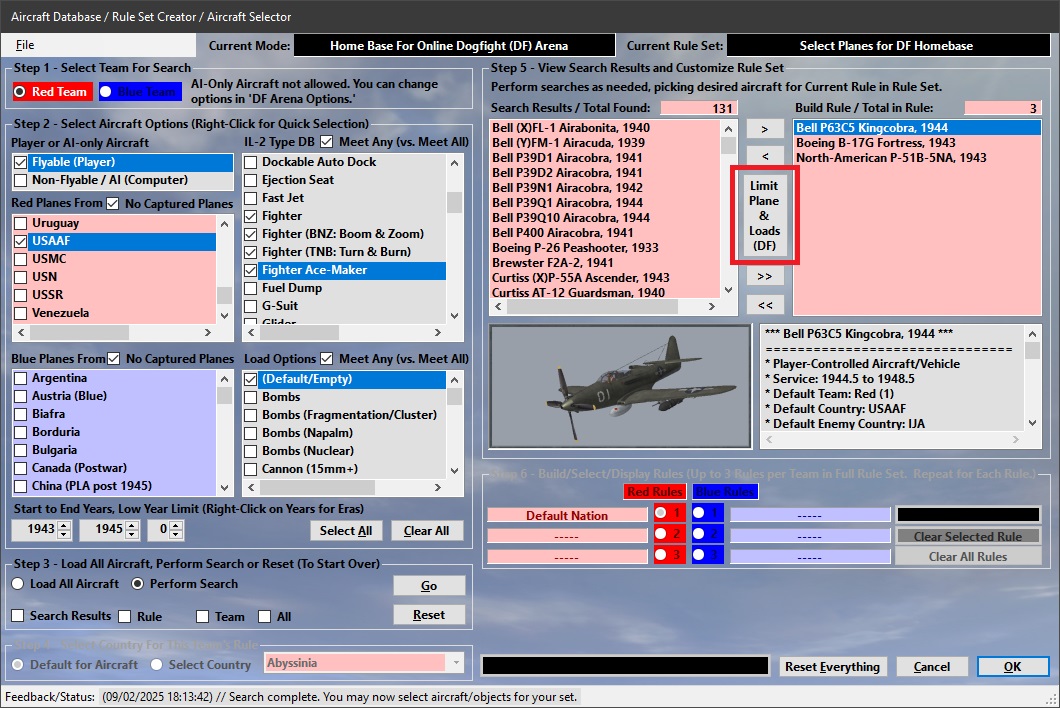Uncheck Fighter (BNZ: Boom & Zoom)
1060x708 pixels.
[251, 235]
